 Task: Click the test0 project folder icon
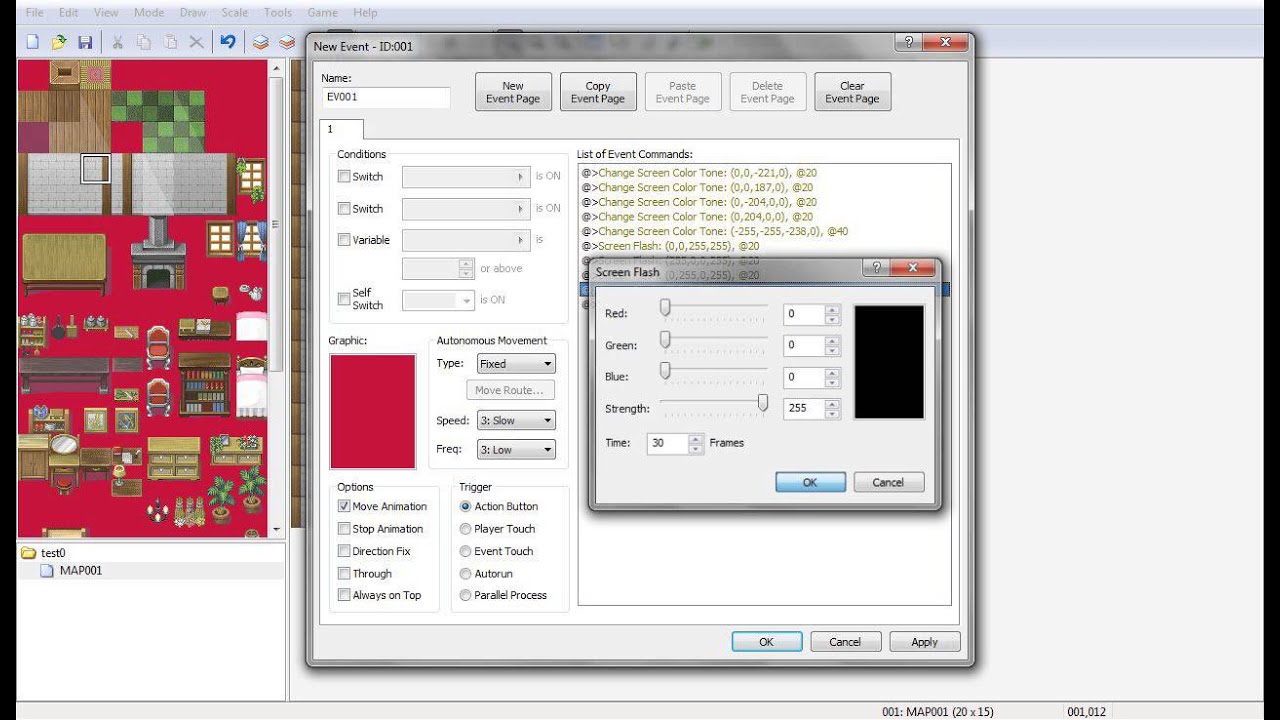[x=28, y=553]
